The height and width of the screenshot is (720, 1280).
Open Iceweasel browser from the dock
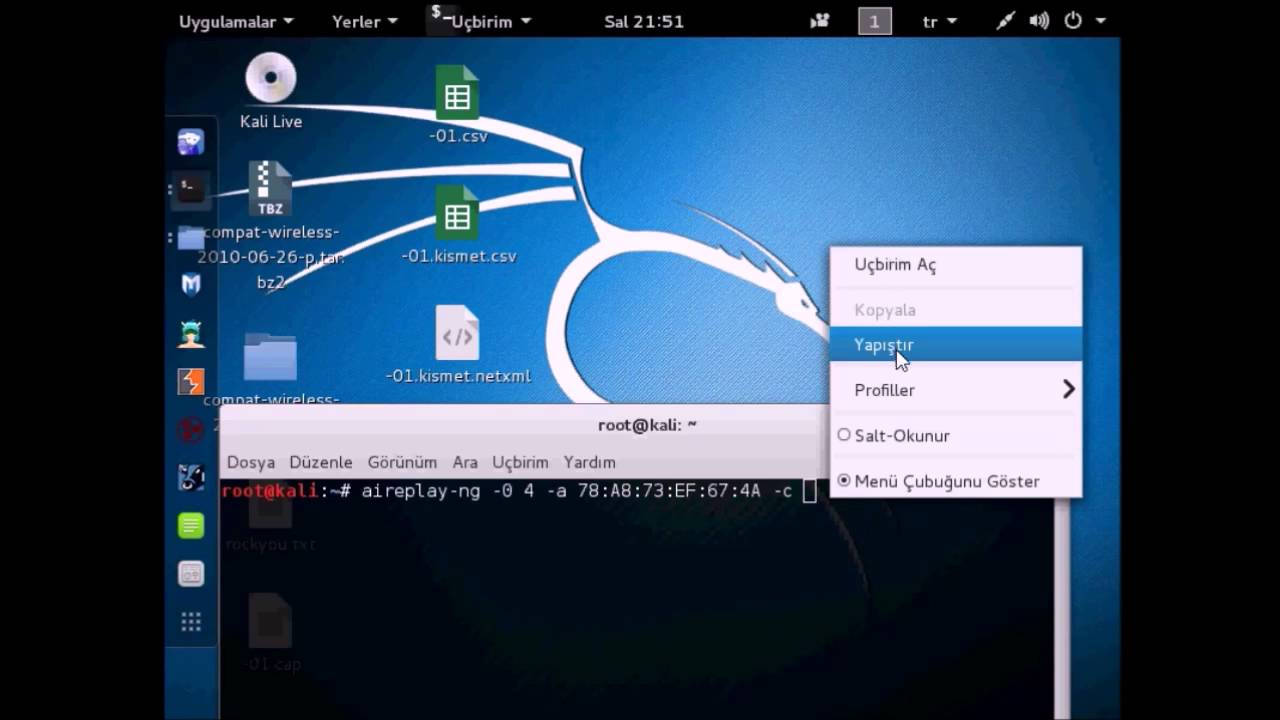[190, 142]
